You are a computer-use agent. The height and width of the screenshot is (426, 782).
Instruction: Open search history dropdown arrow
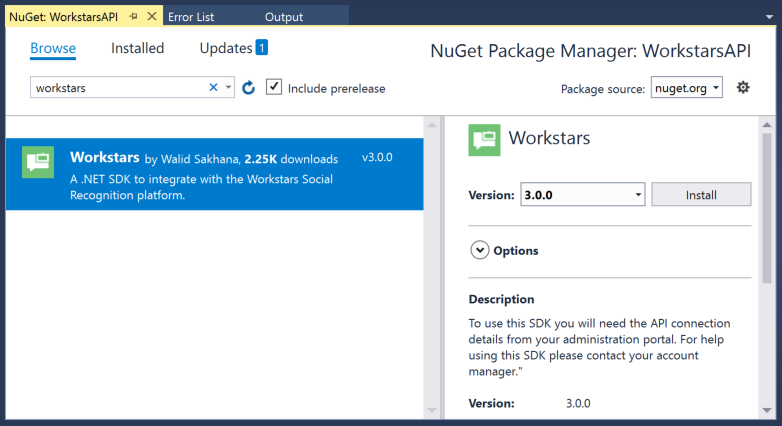coord(228,87)
